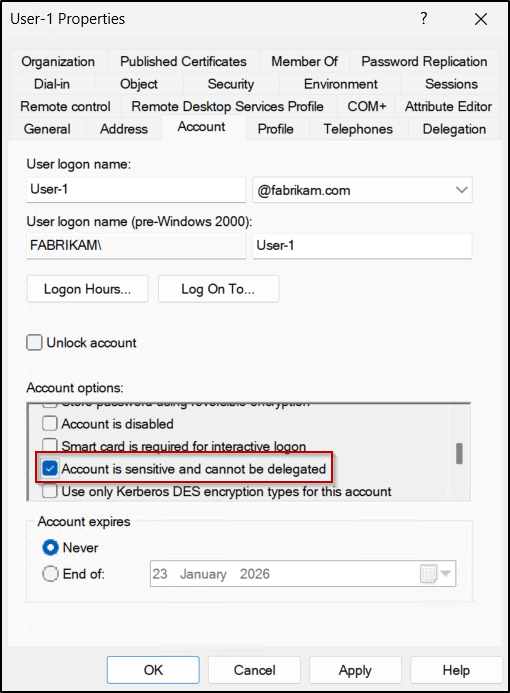Click the OK button
The image size is (510, 693).
(153, 670)
